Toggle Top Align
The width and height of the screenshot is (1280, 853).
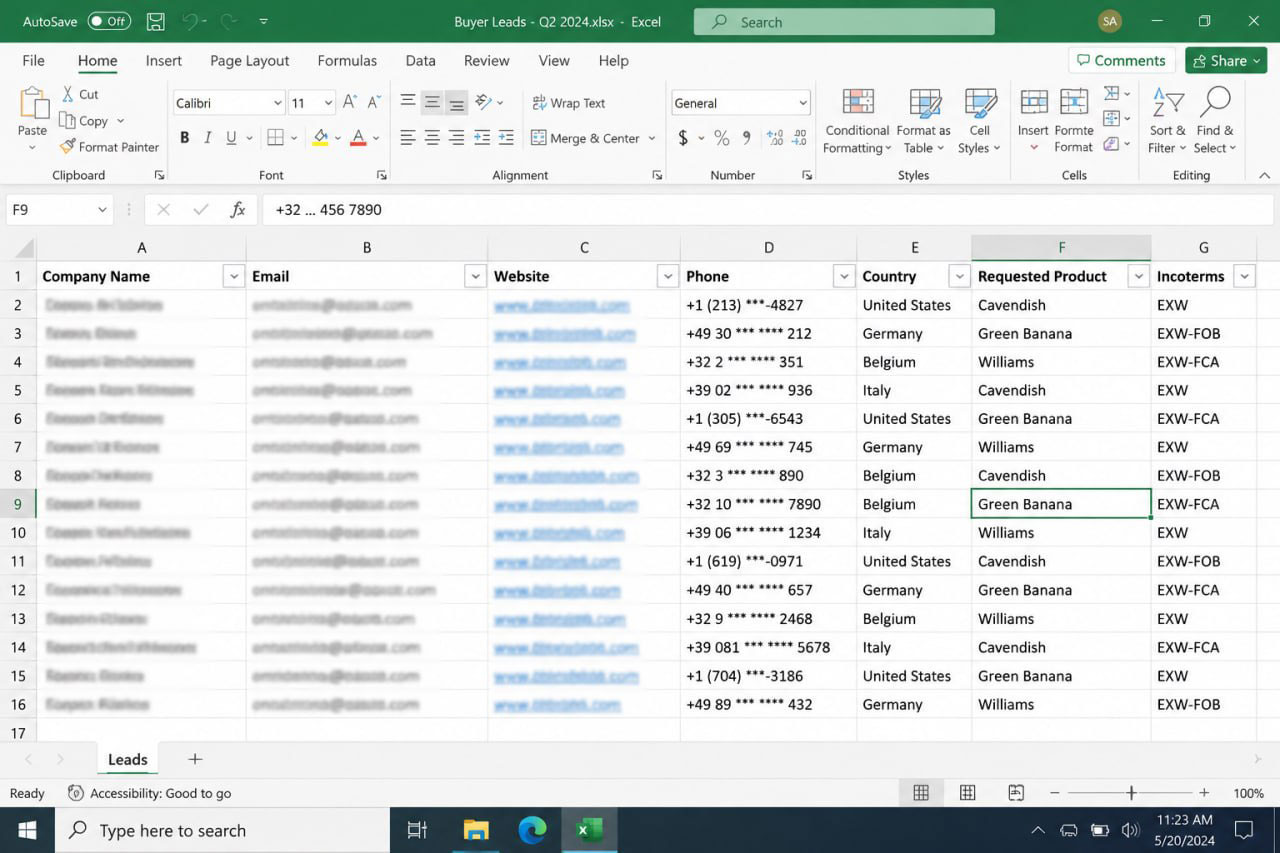[408, 102]
